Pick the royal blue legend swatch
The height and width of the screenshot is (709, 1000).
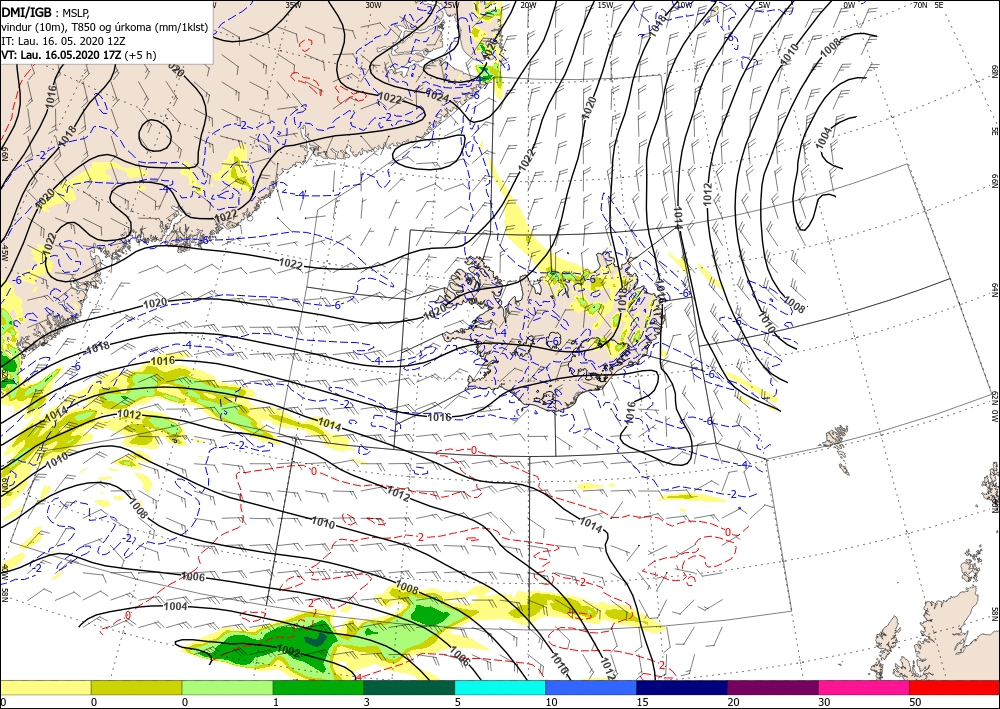tap(591, 687)
